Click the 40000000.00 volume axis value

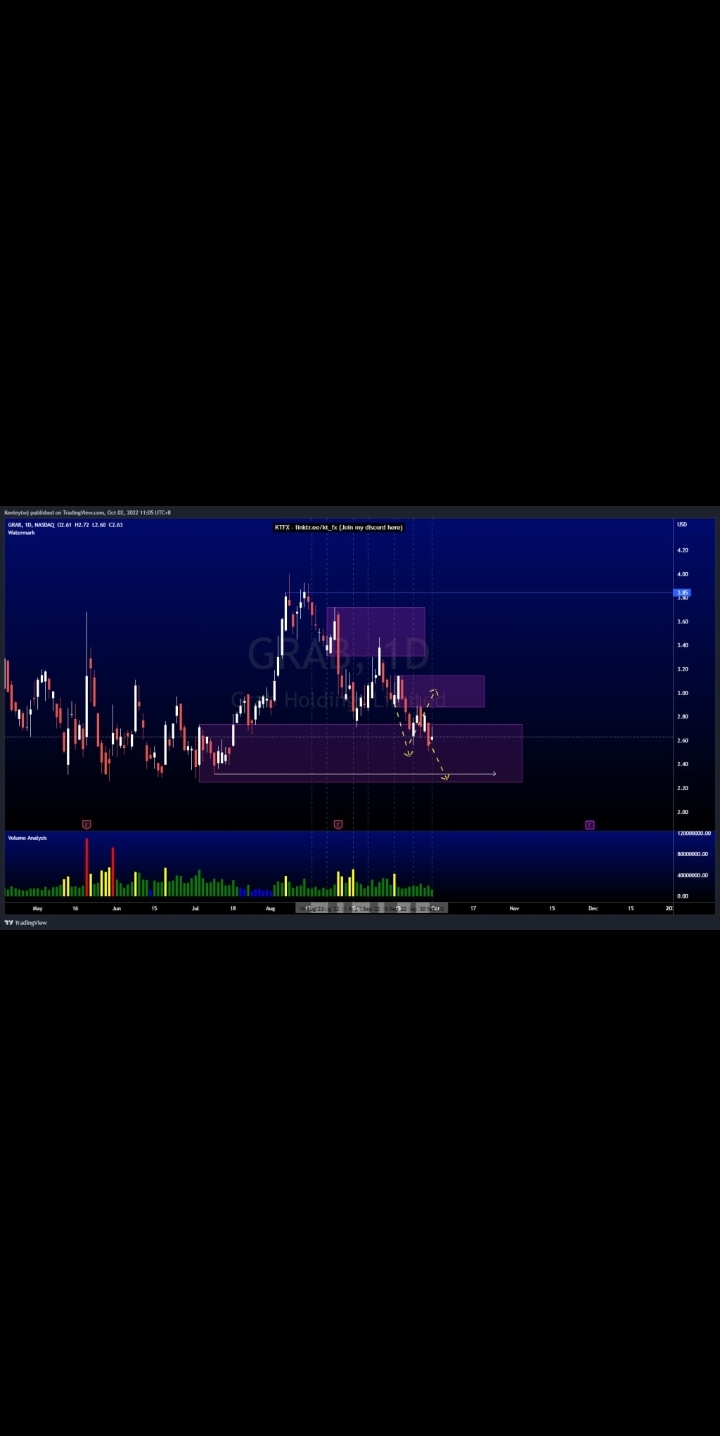[693, 875]
